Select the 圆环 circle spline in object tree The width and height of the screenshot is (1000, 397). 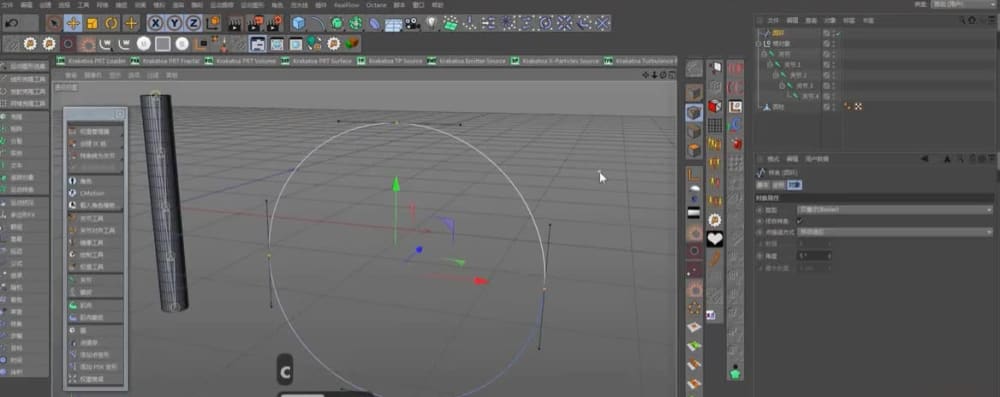click(x=777, y=33)
